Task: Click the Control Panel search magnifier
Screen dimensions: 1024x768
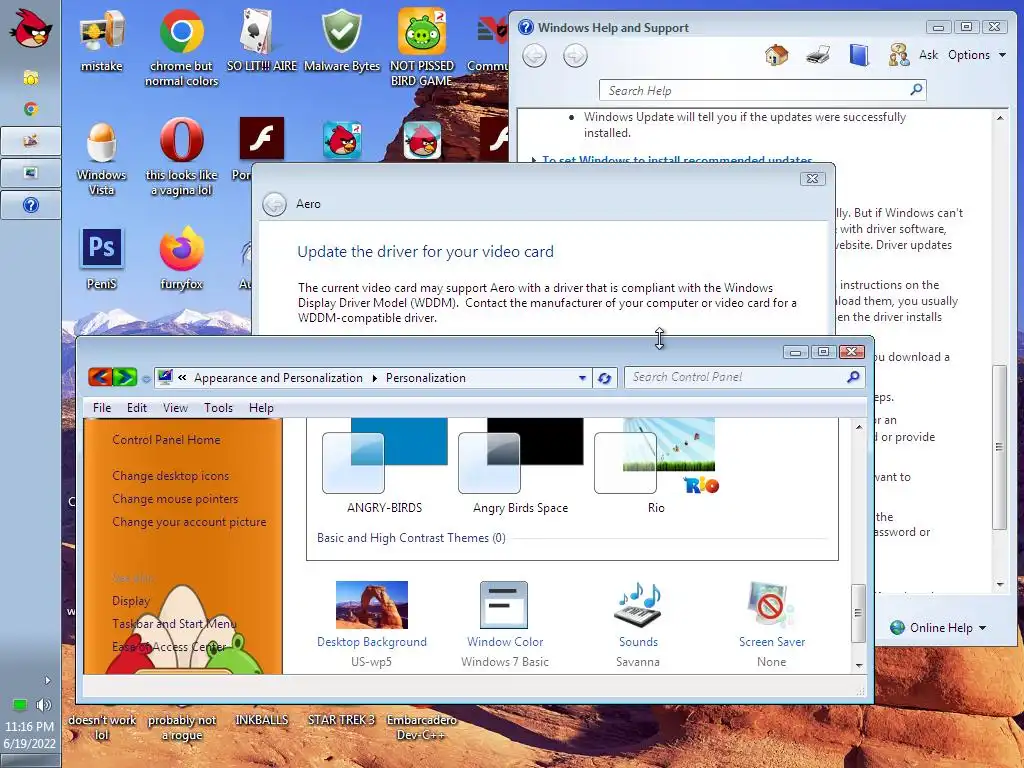Action: click(853, 377)
